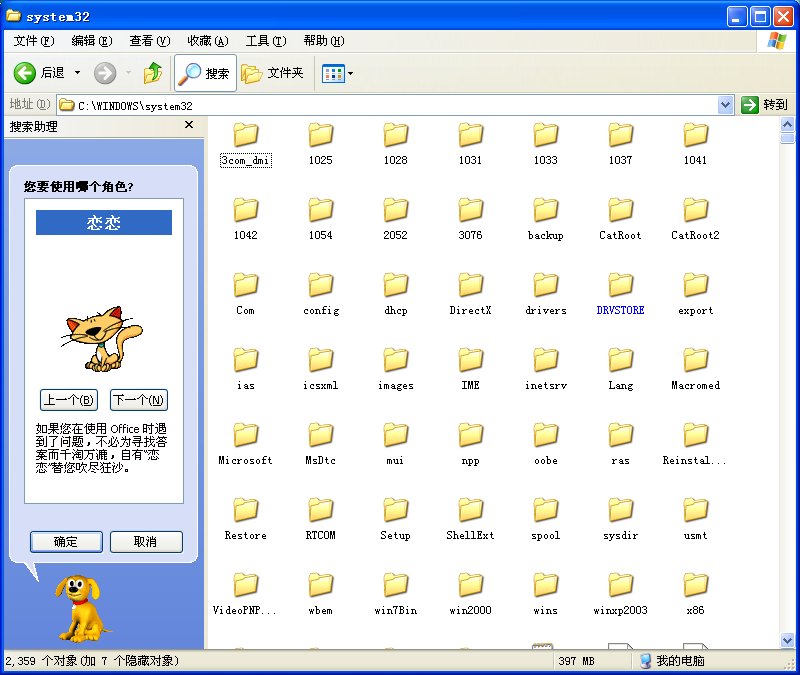Select the 3com_dmi folder
The image size is (800, 675).
point(245,145)
